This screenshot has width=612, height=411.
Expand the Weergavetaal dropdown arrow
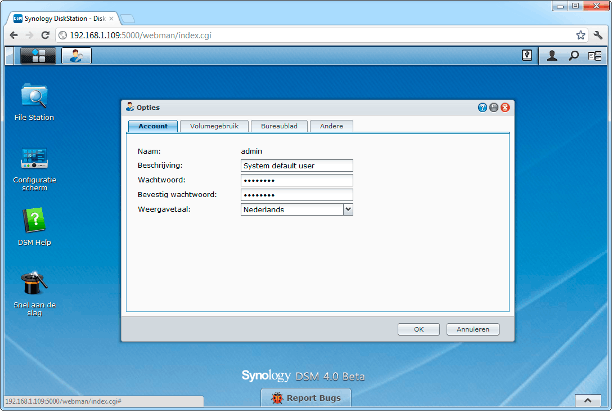tap(348, 210)
